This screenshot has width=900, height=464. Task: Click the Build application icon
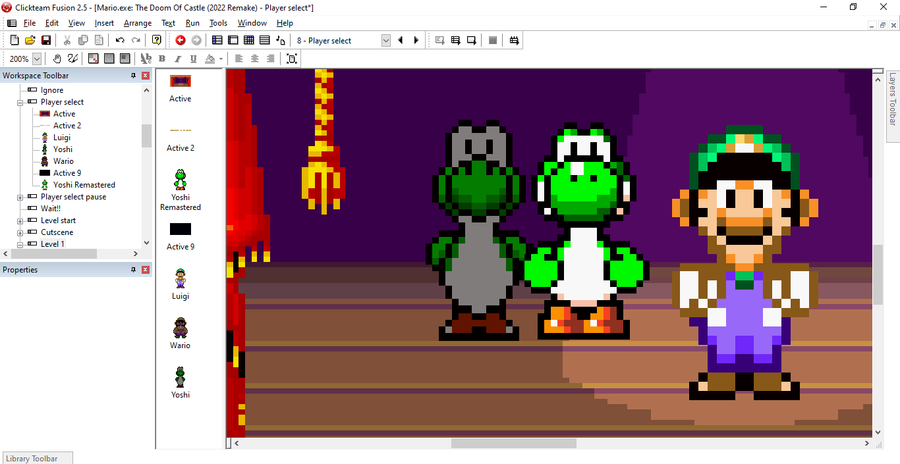click(514, 40)
